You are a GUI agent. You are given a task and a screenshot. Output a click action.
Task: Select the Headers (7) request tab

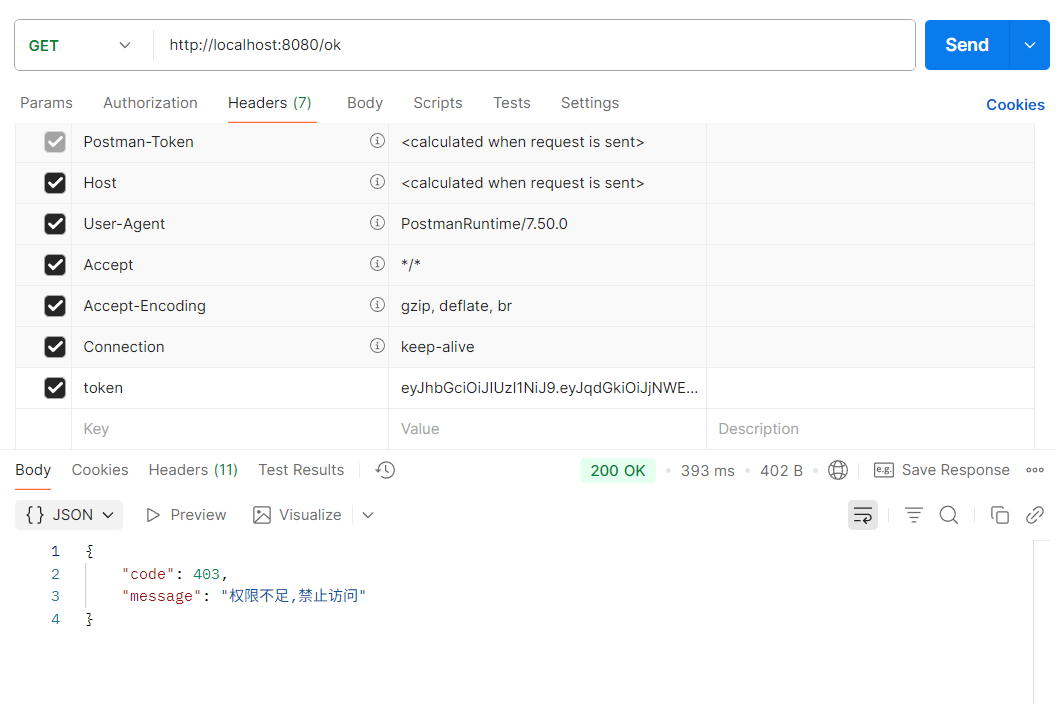click(269, 103)
